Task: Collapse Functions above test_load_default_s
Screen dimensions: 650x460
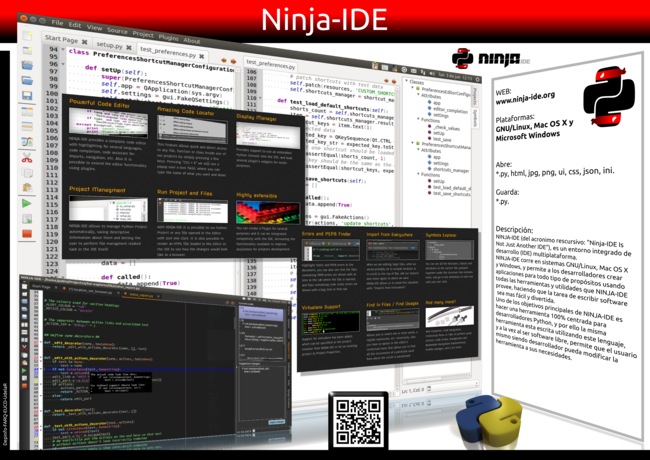Action: pyautogui.click(x=418, y=174)
